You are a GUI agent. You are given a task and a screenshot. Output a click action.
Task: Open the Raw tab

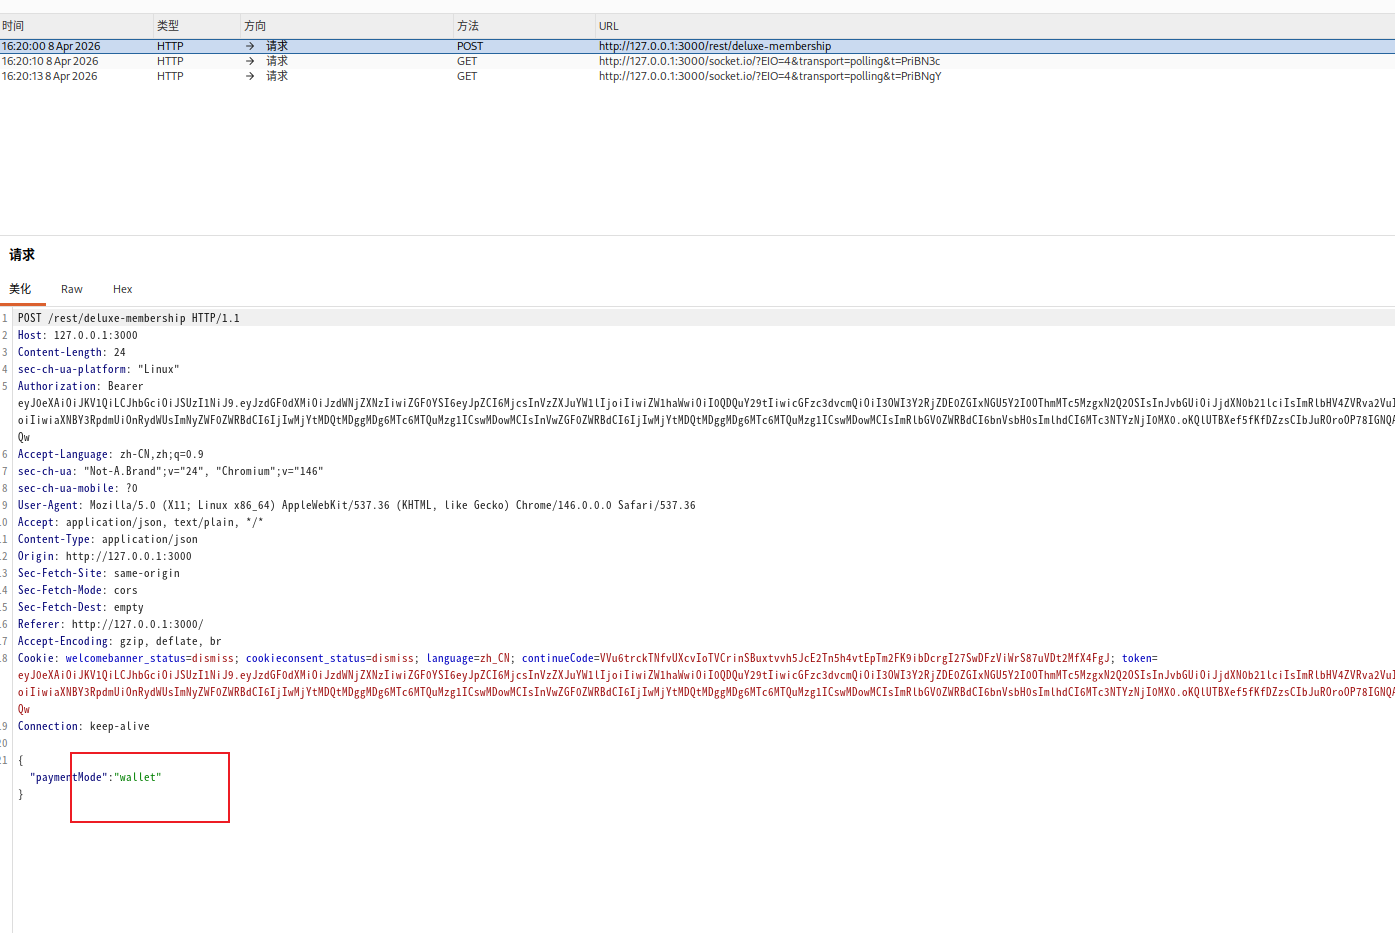tap(72, 289)
